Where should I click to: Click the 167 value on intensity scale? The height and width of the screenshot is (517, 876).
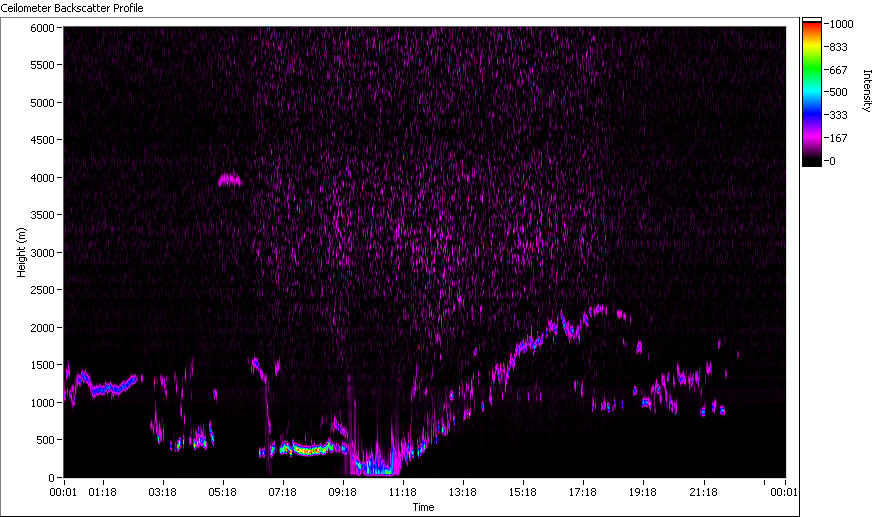(x=838, y=138)
